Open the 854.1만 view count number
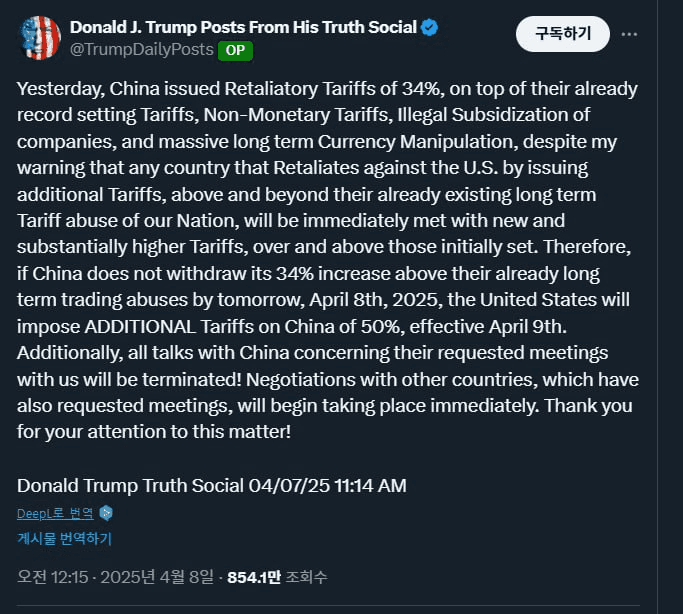The height and width of the screenshot is (614, 683). (254, 577)
